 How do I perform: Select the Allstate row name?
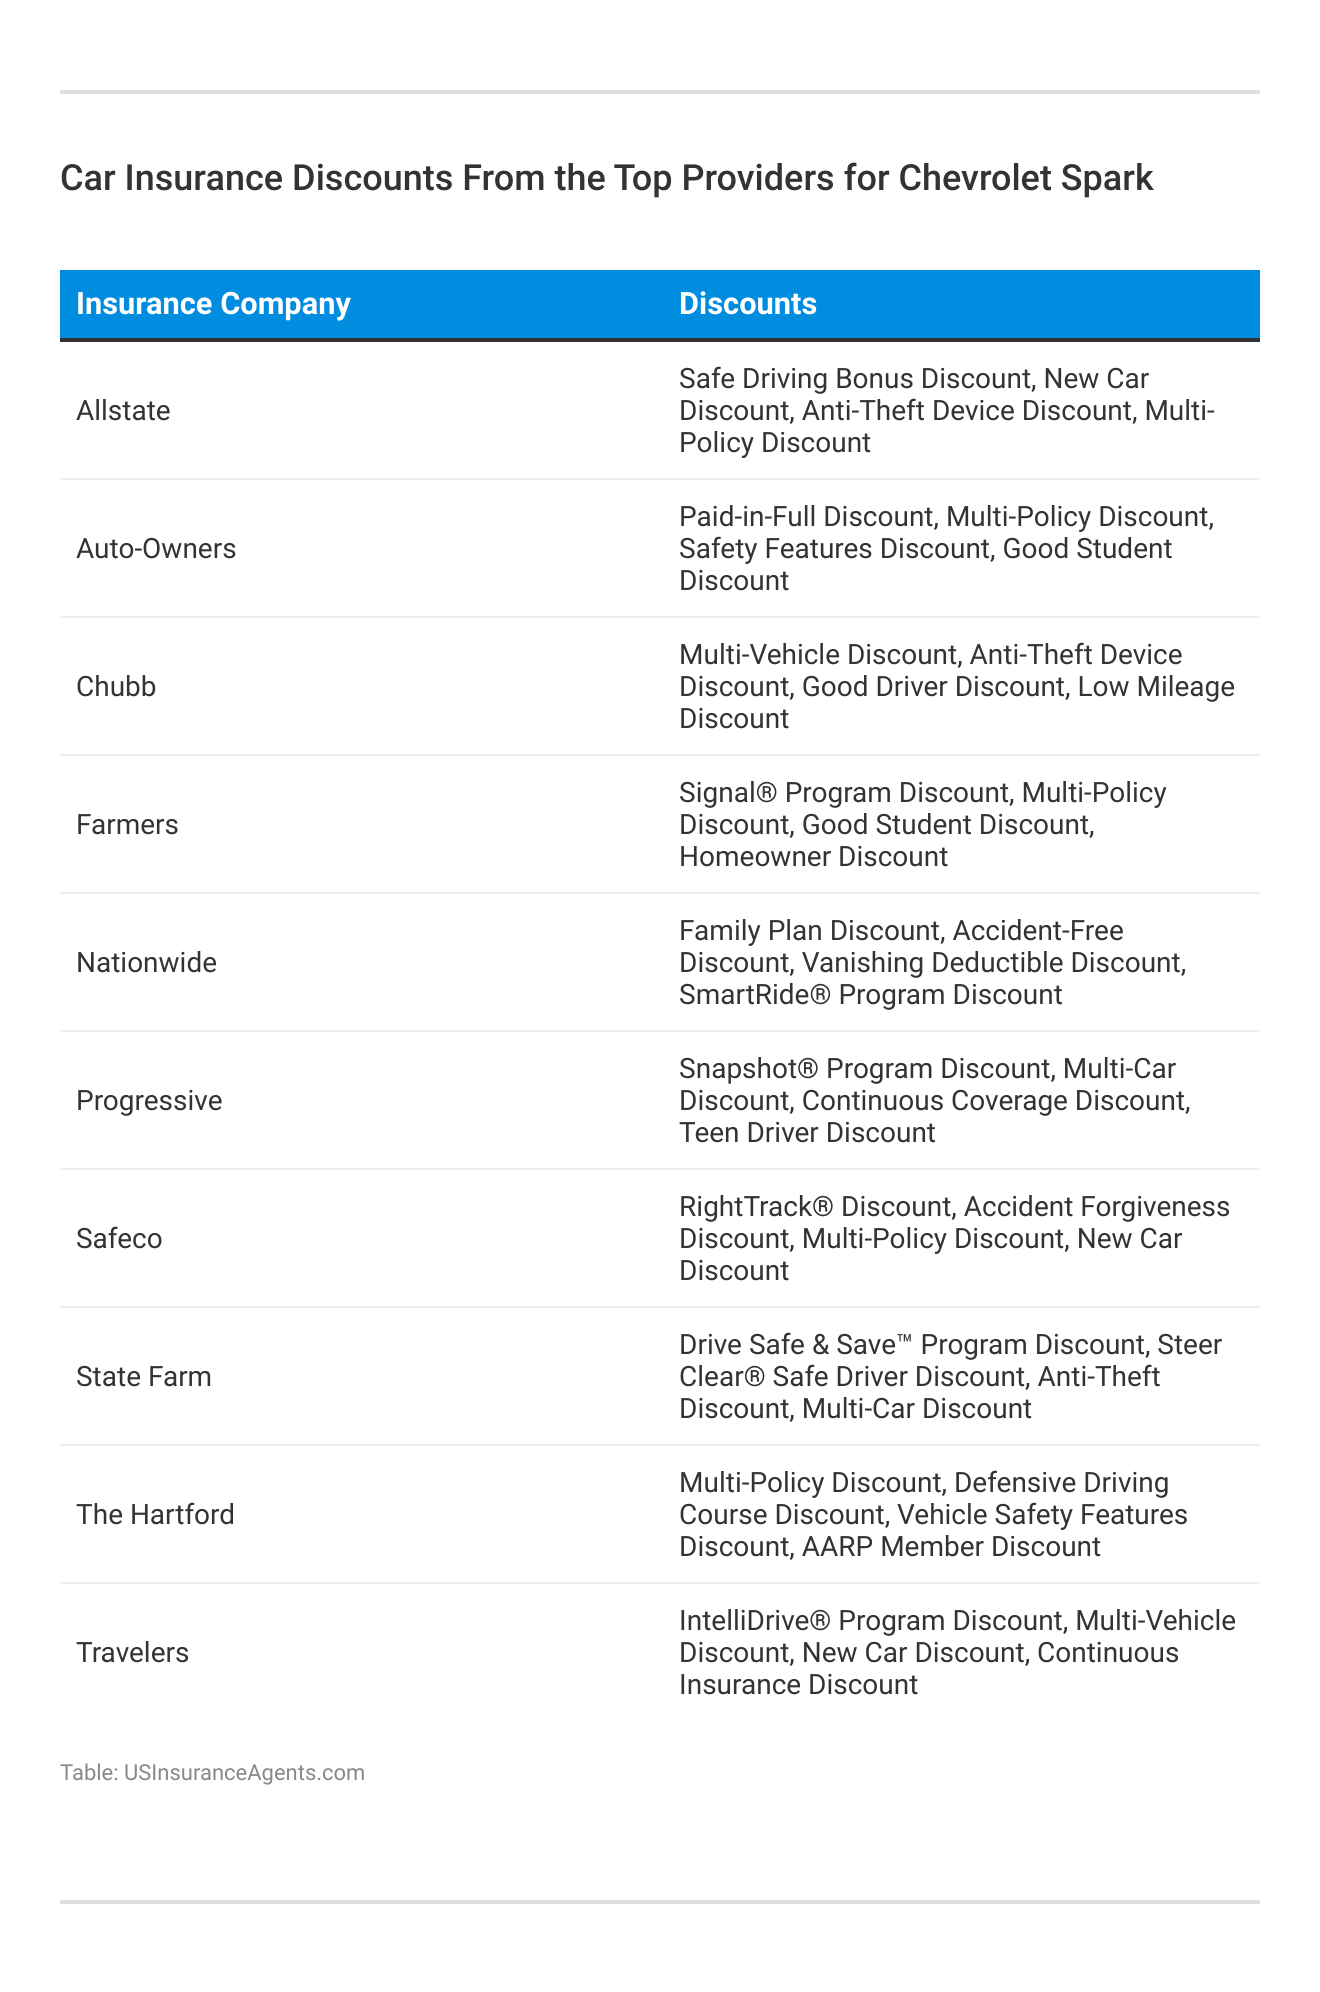(123, 411)
